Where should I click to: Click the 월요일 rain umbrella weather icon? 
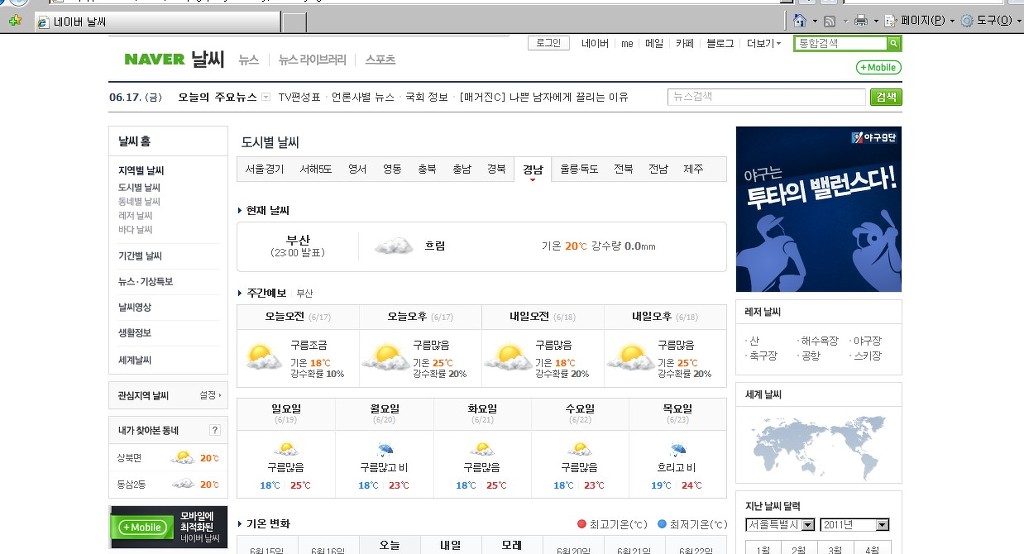coord(384,449)
